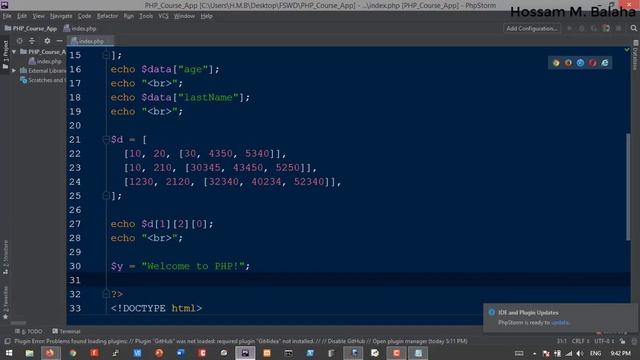640x360 pixels.
Task: Open the Windows Start button
Action: [x=9, y=353]
